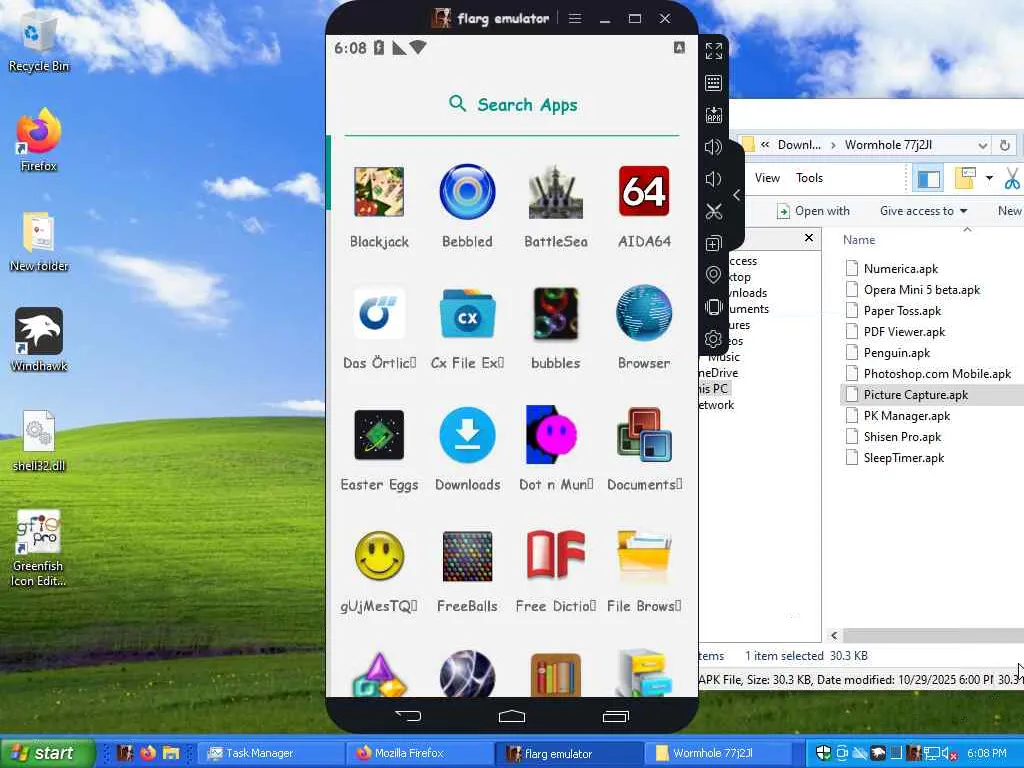Click the emulator fullscreen icon
This screenshot has height=768, width=1024.
tap(714, 51)
